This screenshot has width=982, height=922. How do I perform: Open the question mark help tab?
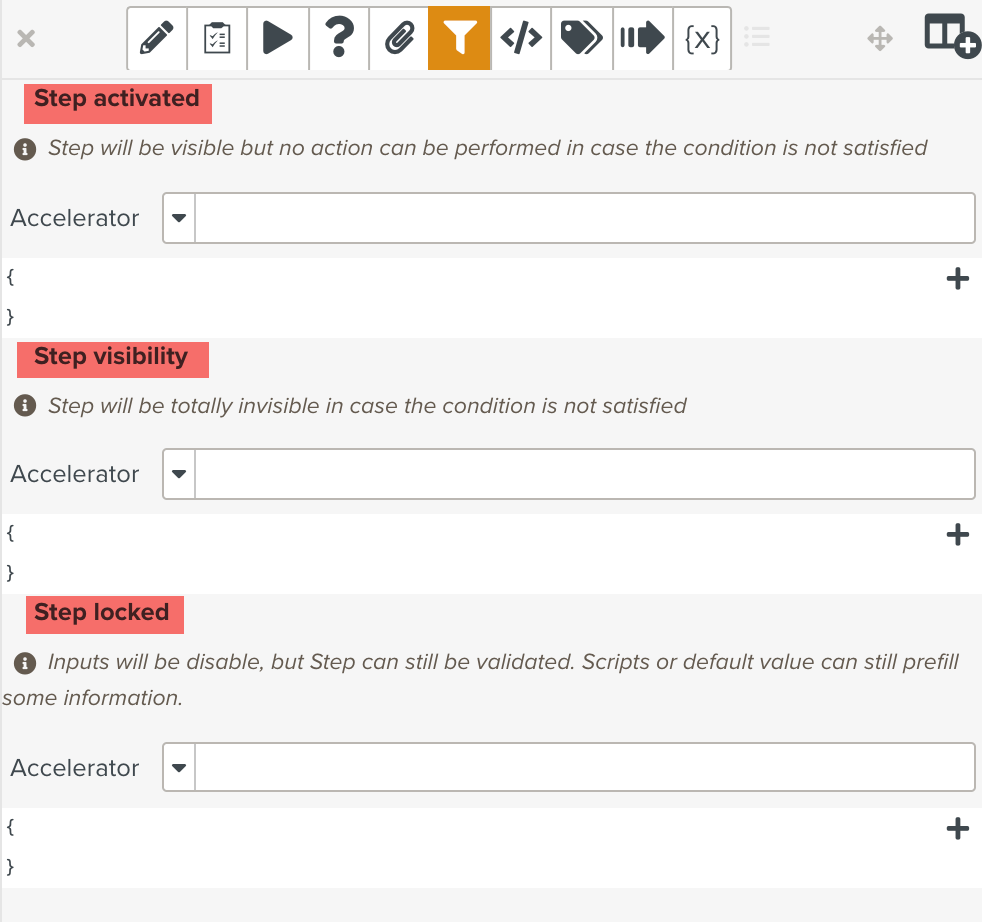tap(339, 39)
